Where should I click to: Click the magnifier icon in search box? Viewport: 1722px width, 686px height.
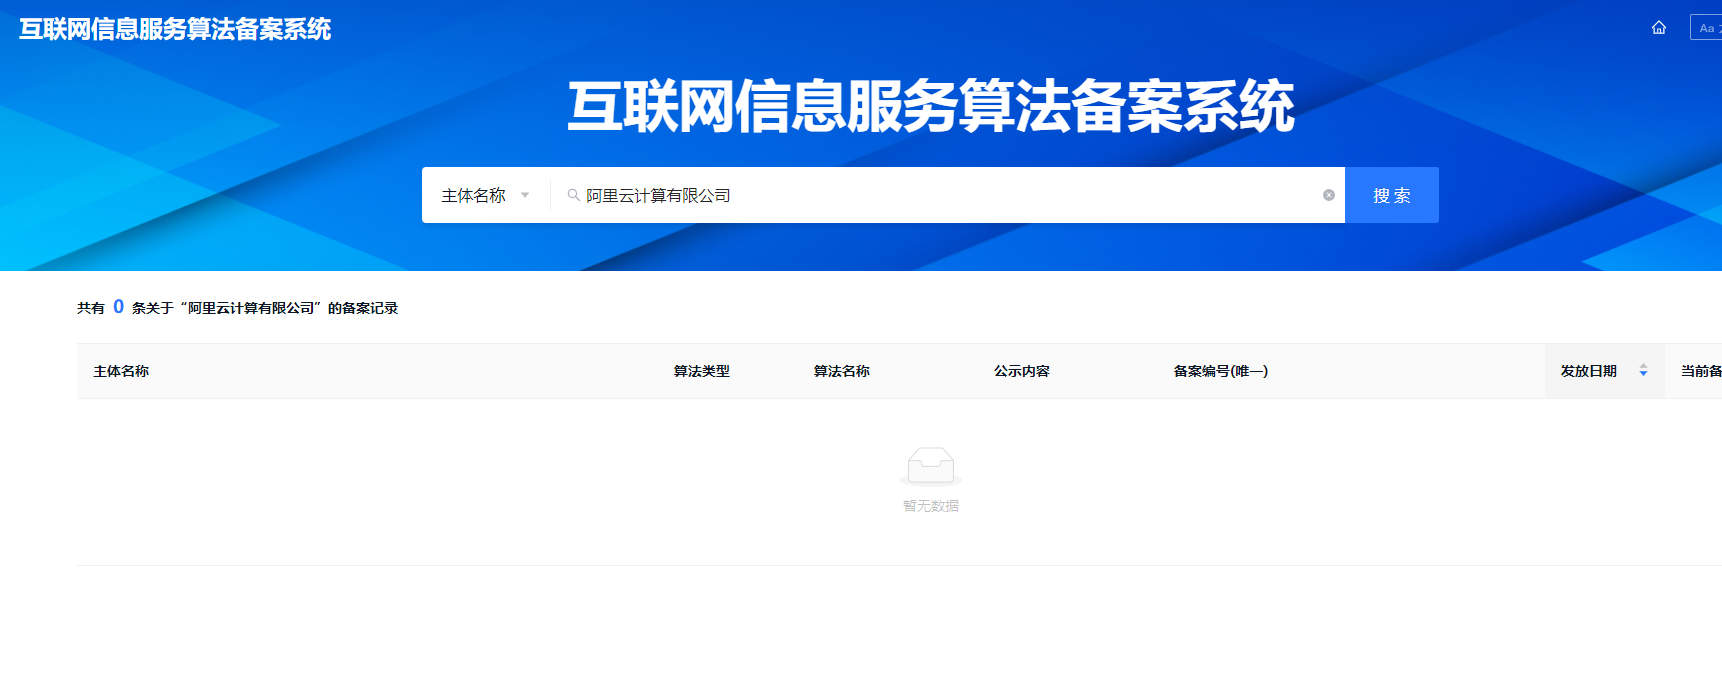pyautogui.click(x=574, y=195)
